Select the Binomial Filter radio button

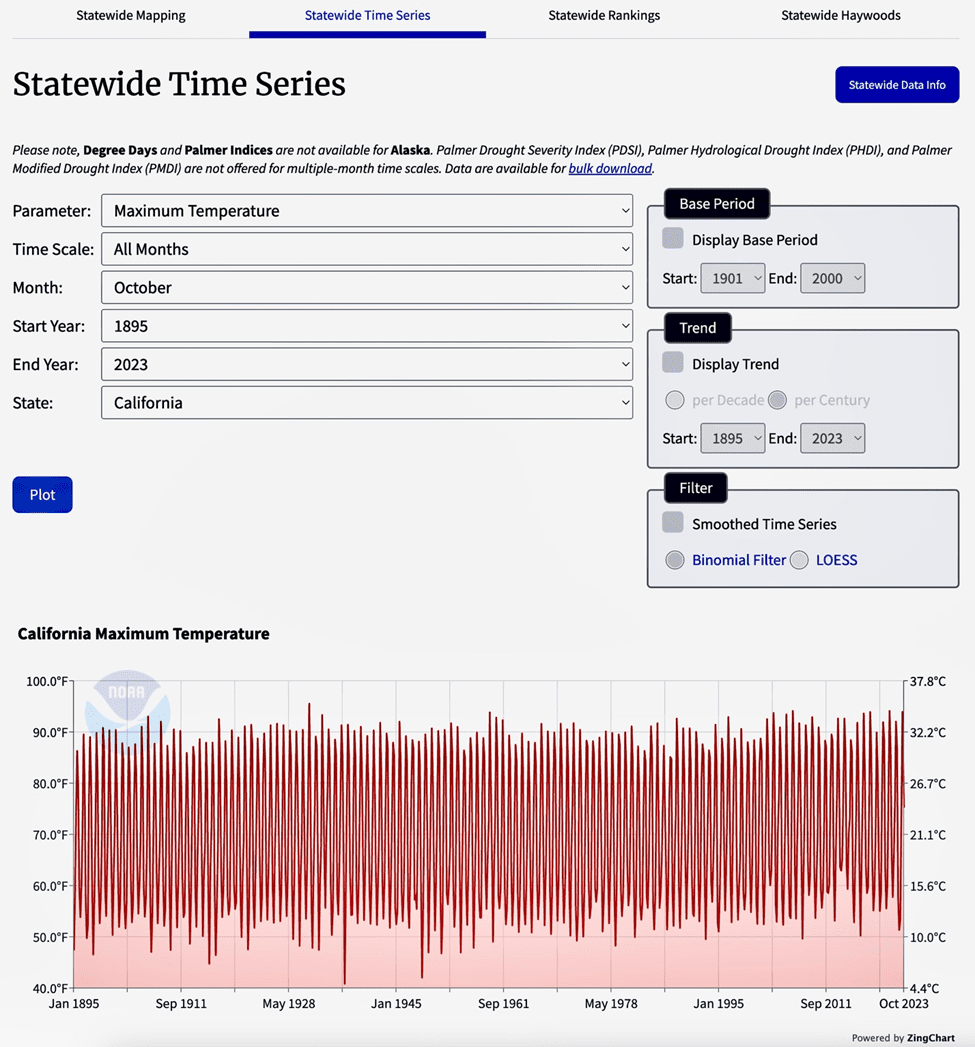point(675,560)
